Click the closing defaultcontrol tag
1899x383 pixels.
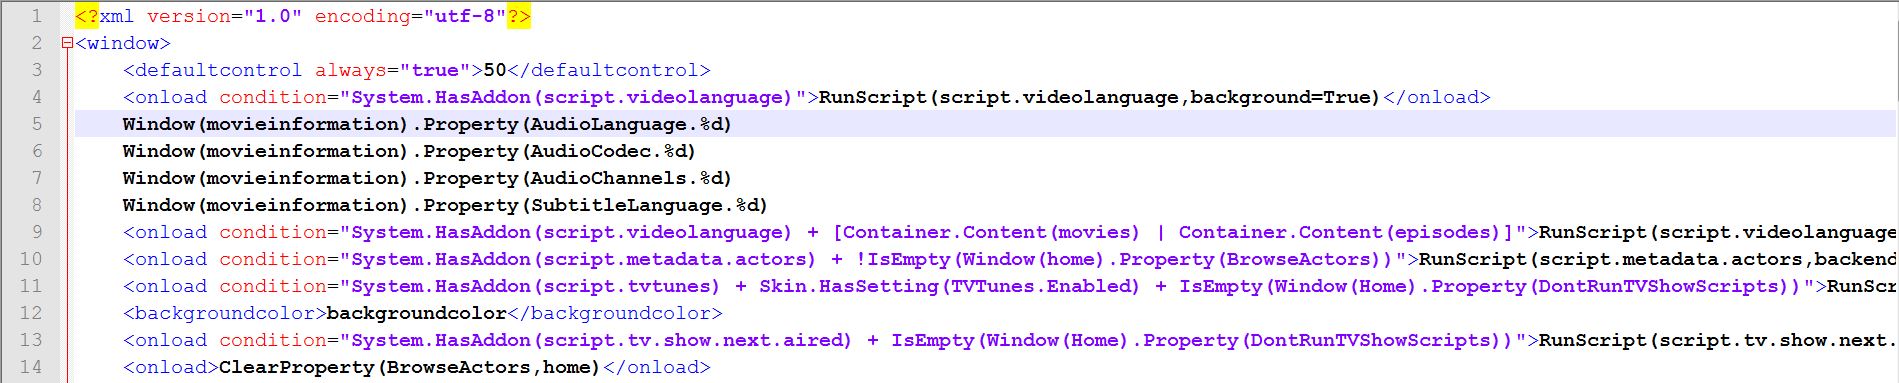(x=609, y=70)
